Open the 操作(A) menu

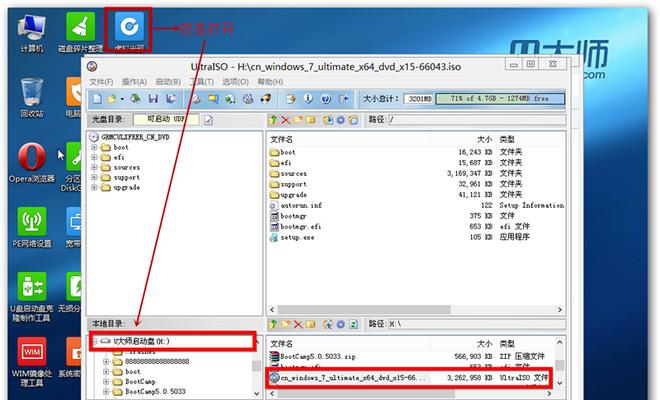click(134, 82)
